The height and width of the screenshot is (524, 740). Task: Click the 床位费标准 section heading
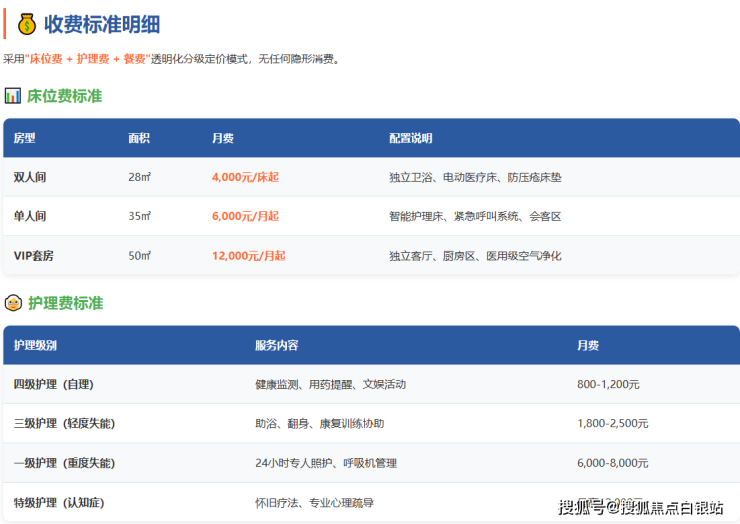(64, 96)
